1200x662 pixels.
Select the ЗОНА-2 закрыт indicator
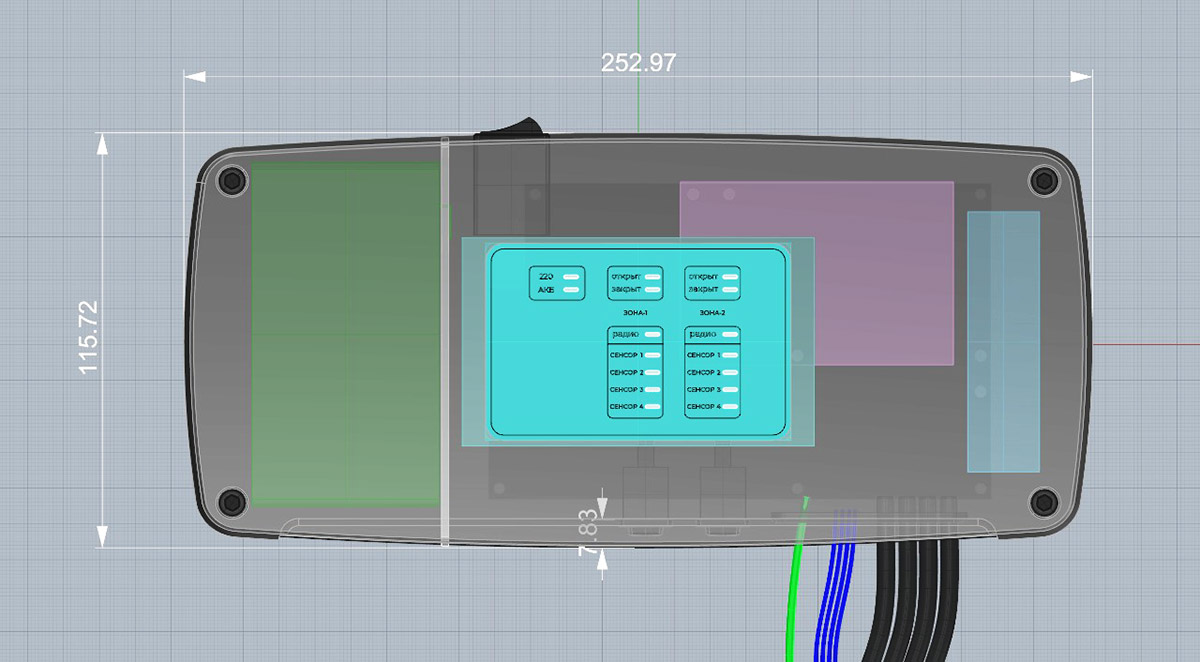pyautogui.click(x=729, y=290)
